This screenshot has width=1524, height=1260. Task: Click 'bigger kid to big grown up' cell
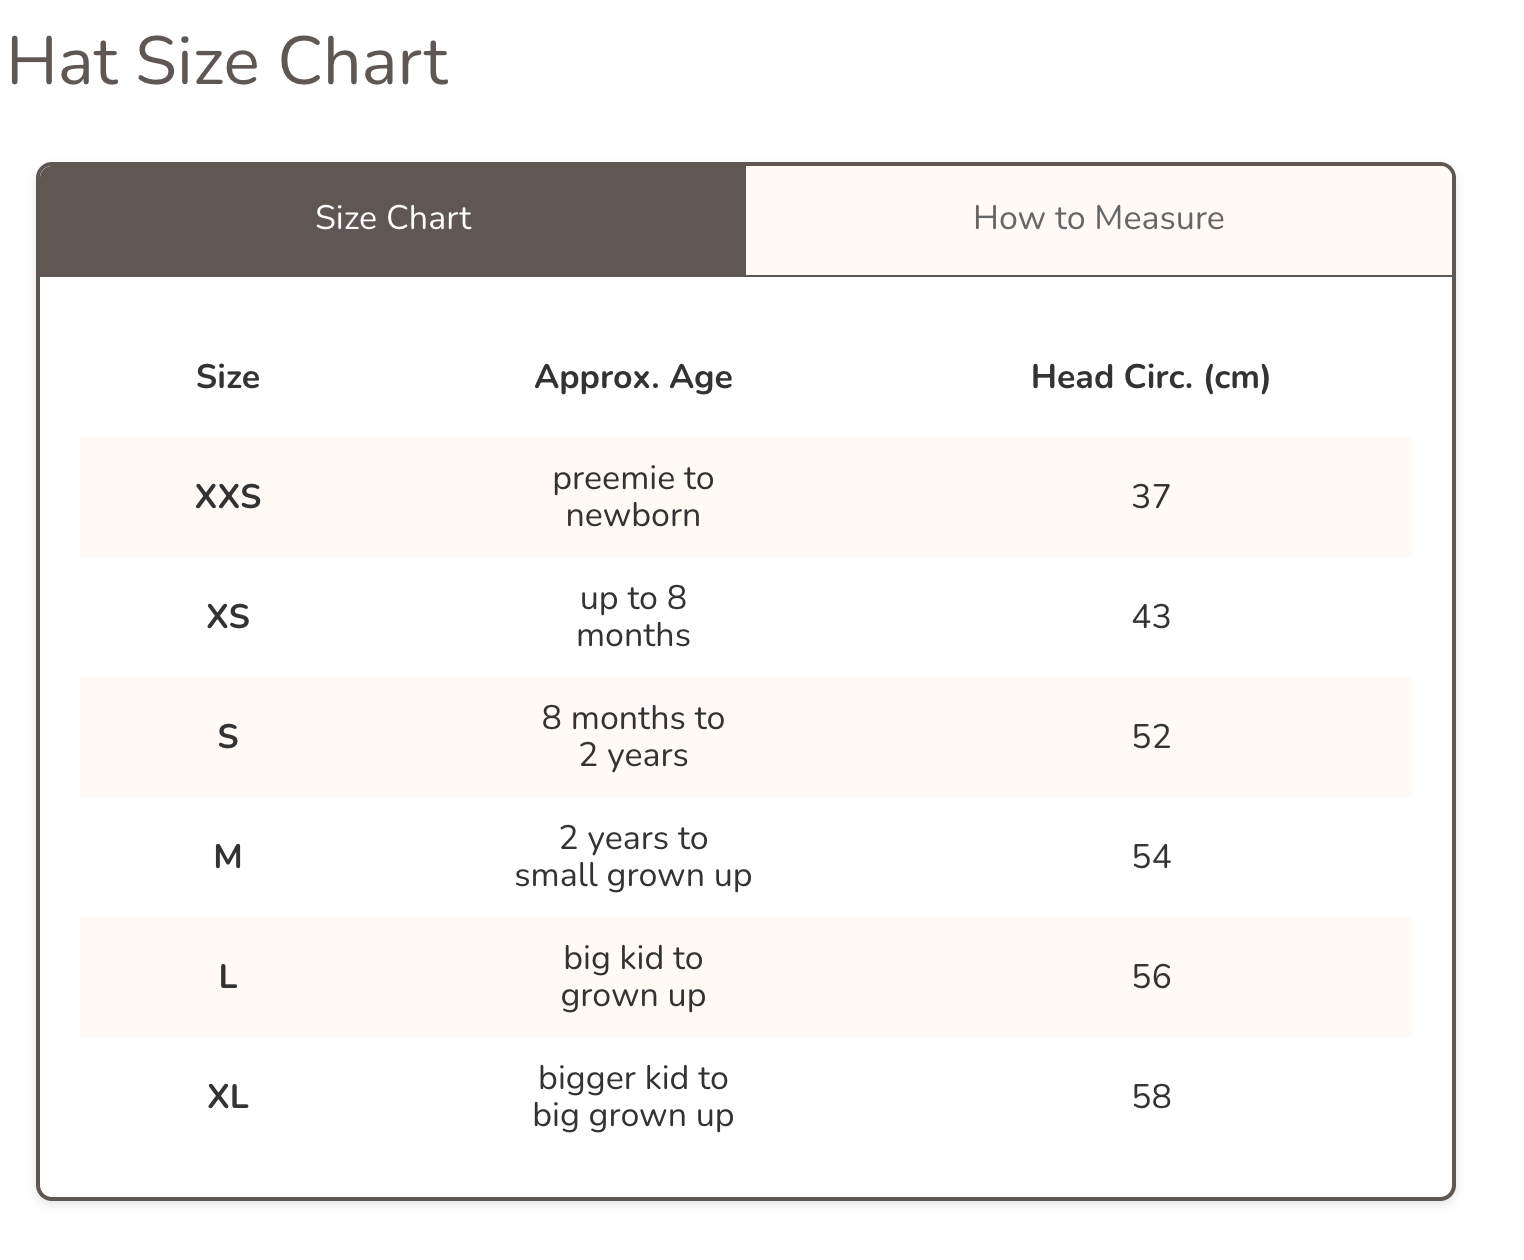click(x=633, y=1097)
